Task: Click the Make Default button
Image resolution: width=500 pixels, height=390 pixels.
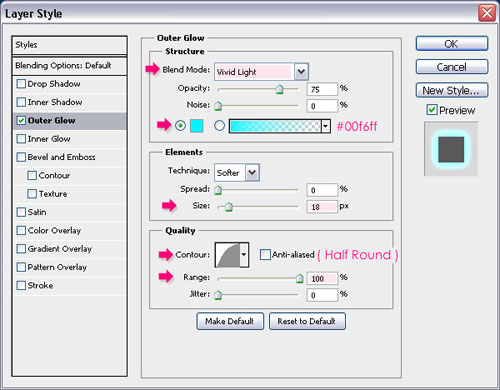Action: click(230, 321)
